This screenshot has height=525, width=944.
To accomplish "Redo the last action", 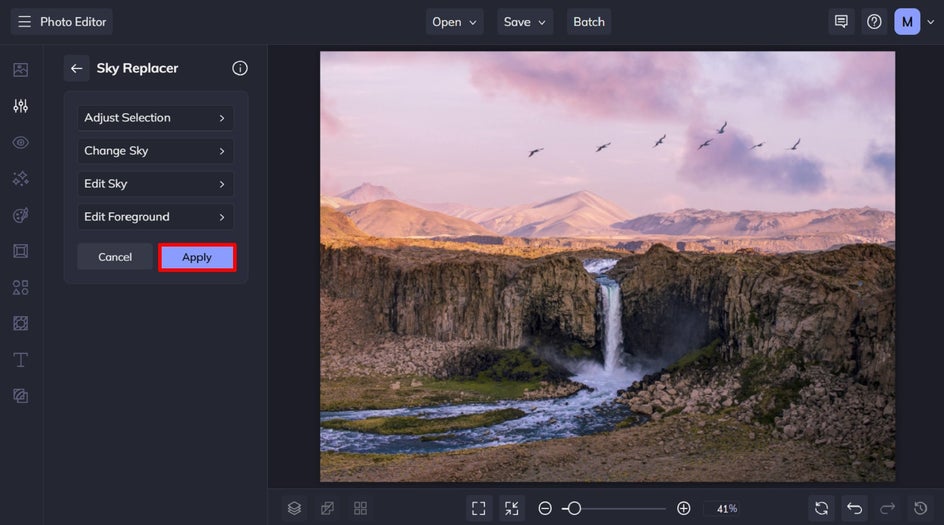I will tap(887, 508).
